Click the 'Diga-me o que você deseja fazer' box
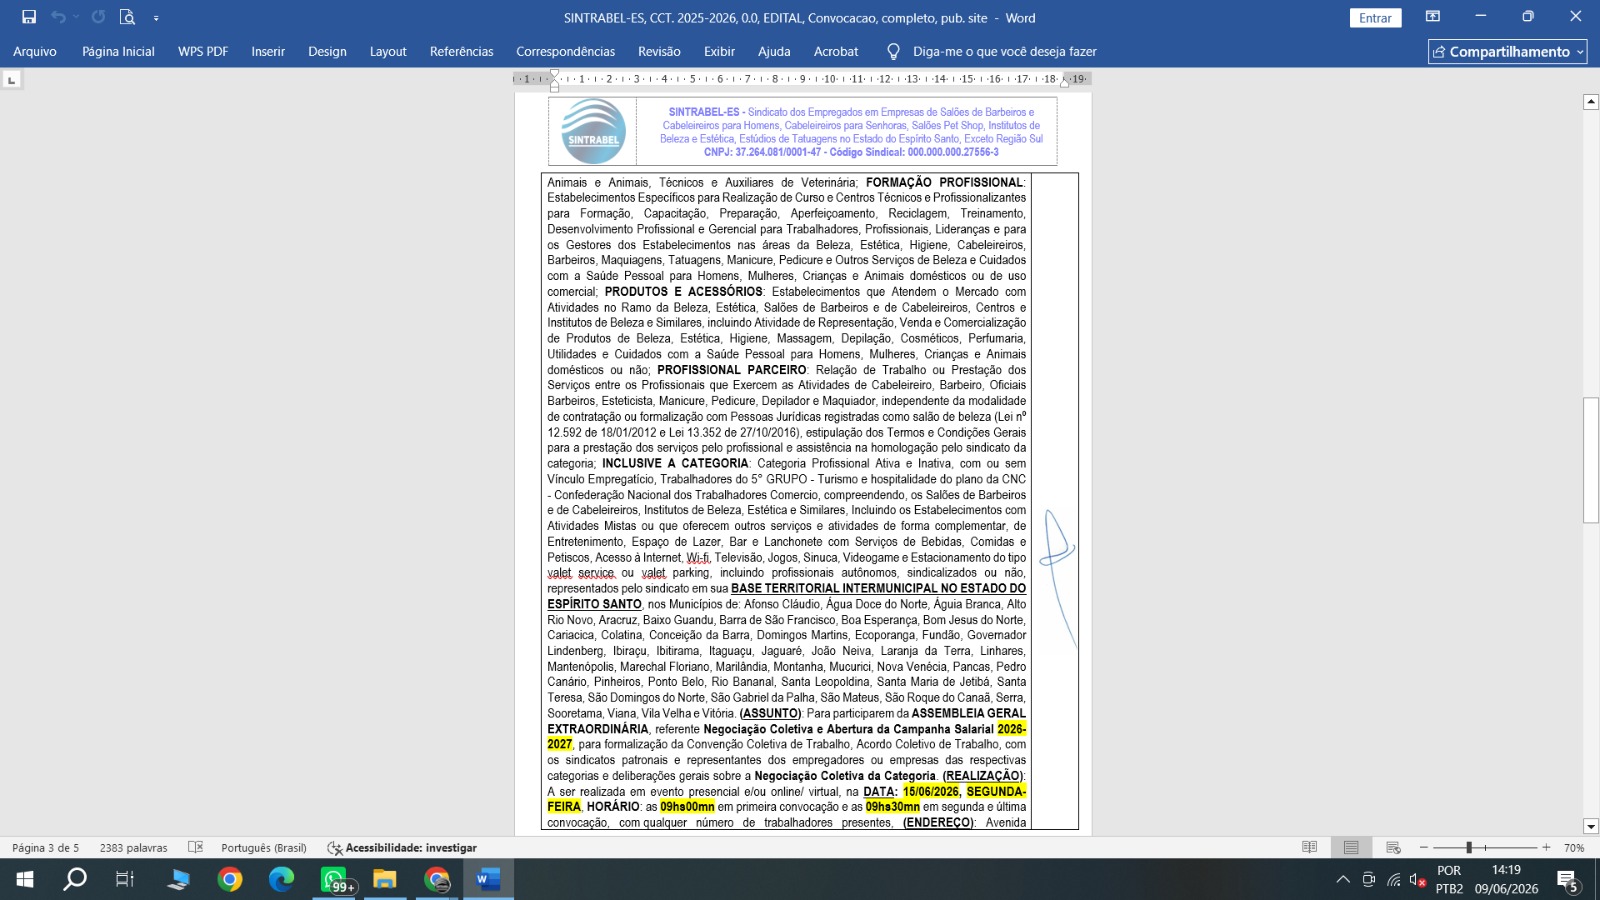This screenshot has height=900, width=1600. click(x=1004, y=52)
